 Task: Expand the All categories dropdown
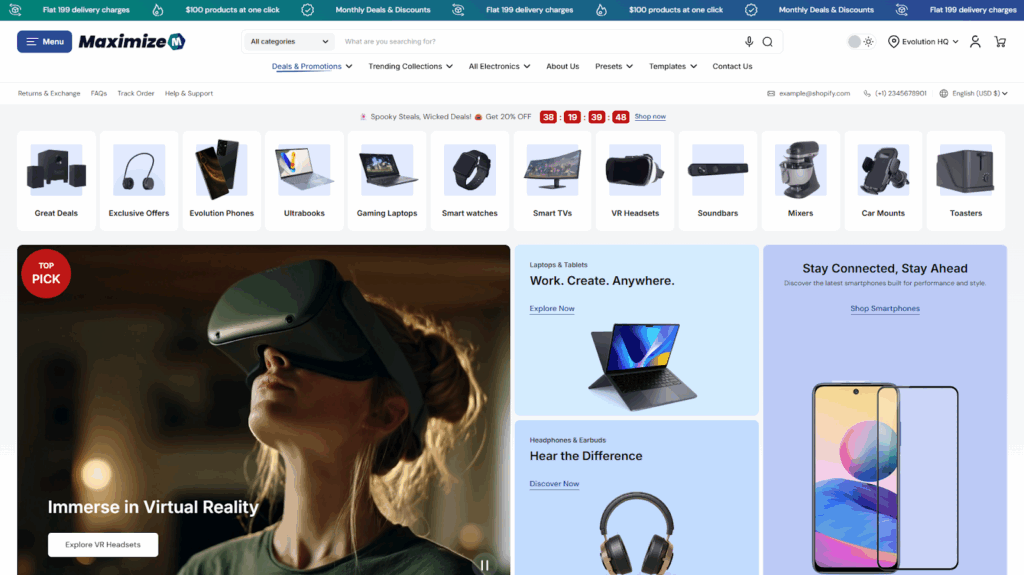tap(289, 42)
